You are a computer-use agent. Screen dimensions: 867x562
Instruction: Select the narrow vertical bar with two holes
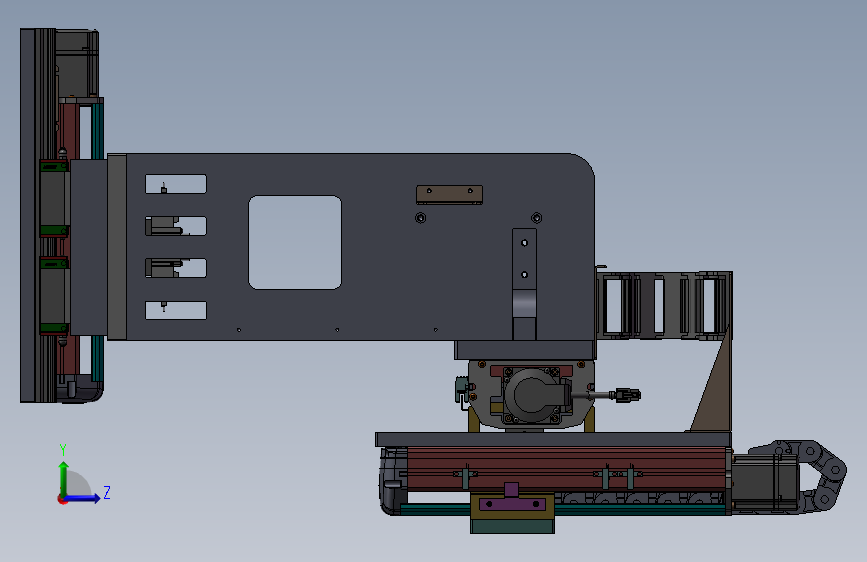(524, 284)
